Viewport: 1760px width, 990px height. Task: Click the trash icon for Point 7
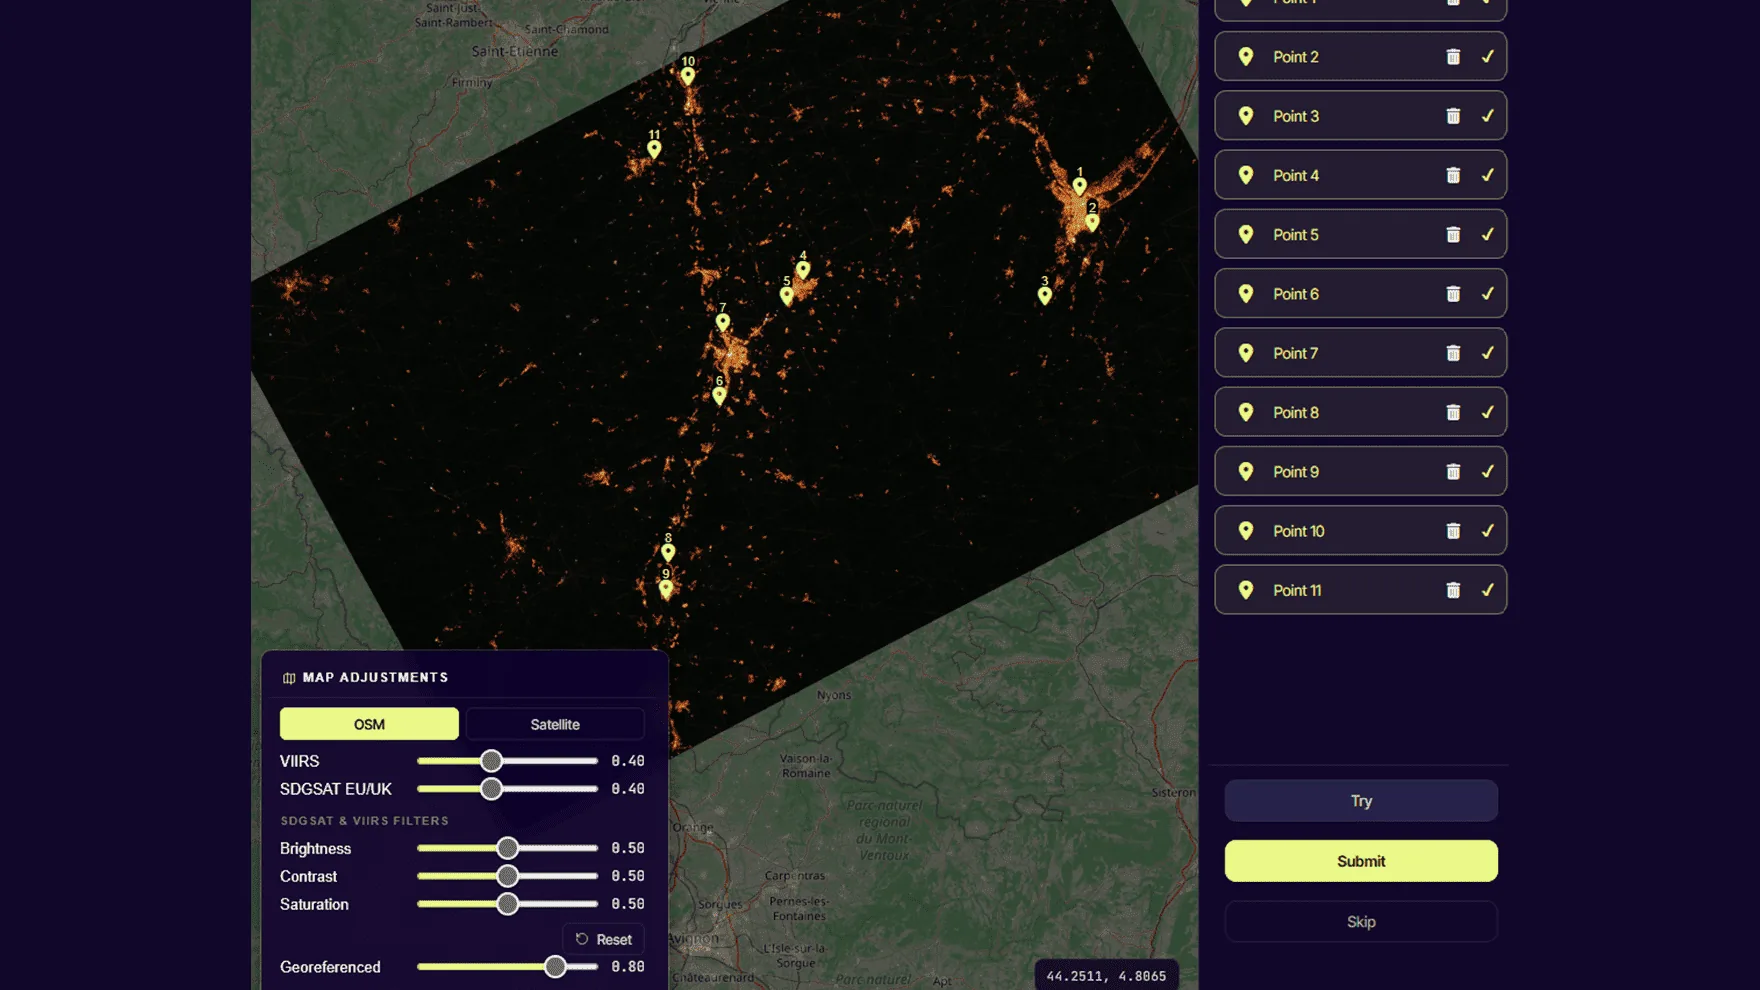1453,353
